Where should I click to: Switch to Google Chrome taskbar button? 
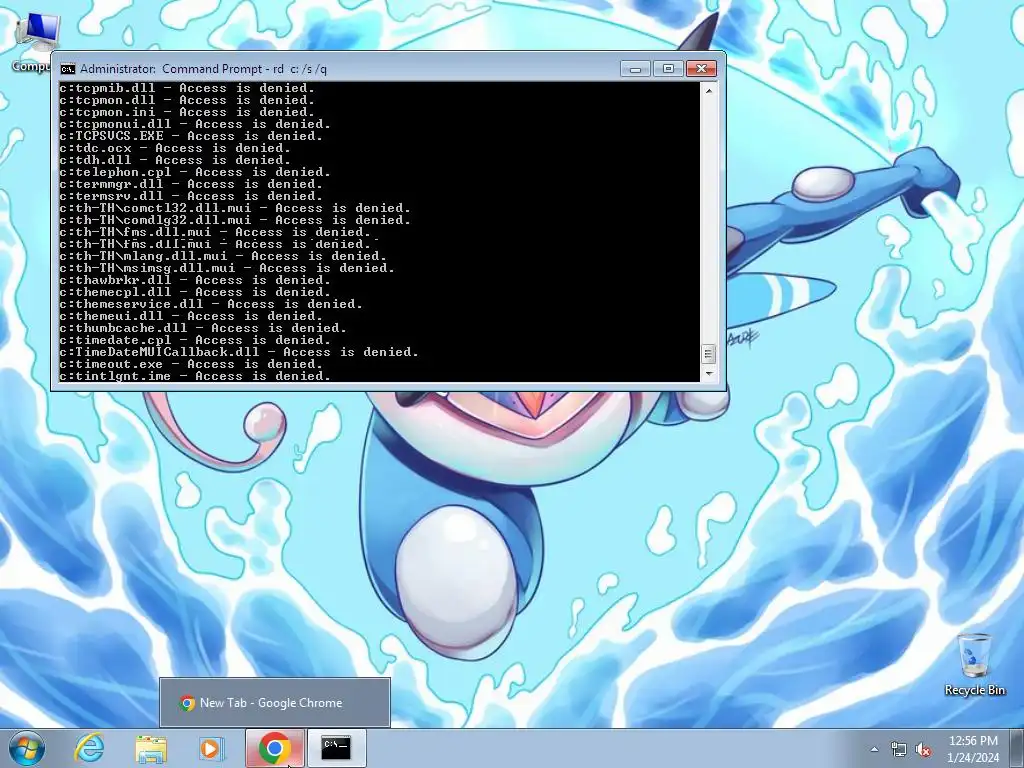tap(274, 748)
